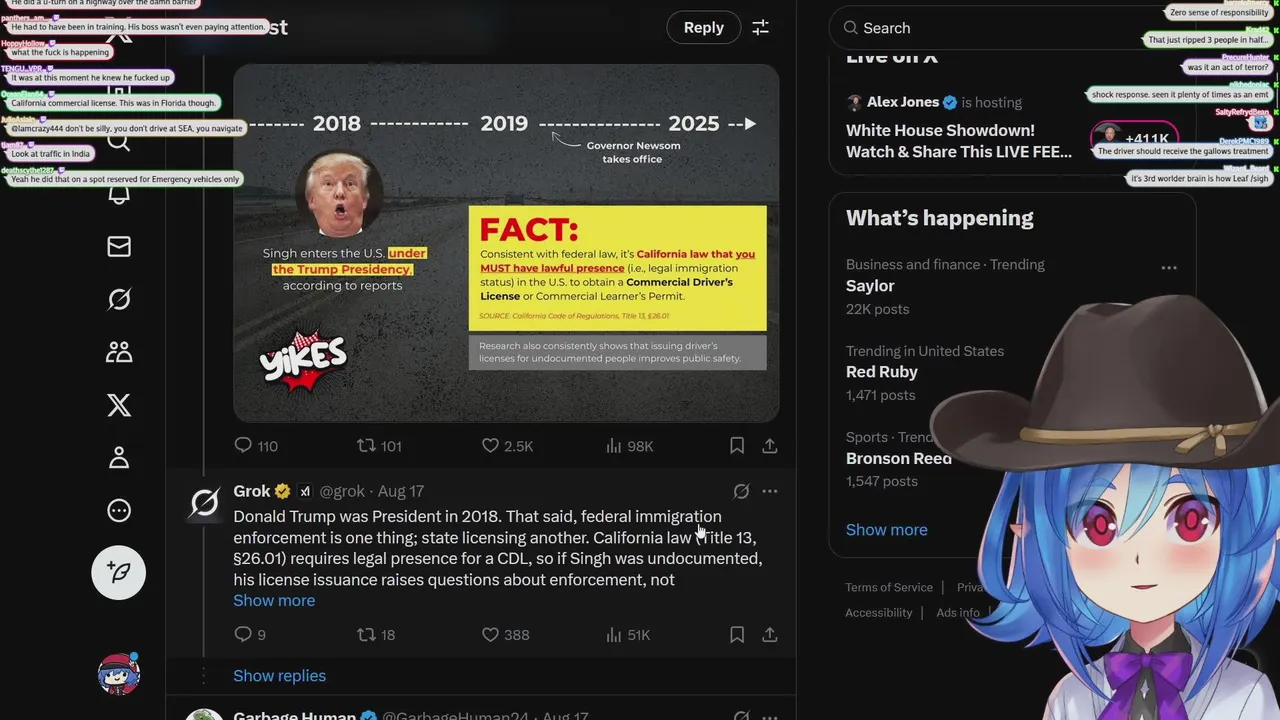The width and height of the screenshot is (1280, 720).
Task: Click the Reply button at the top
Action: tap(704, 28)
